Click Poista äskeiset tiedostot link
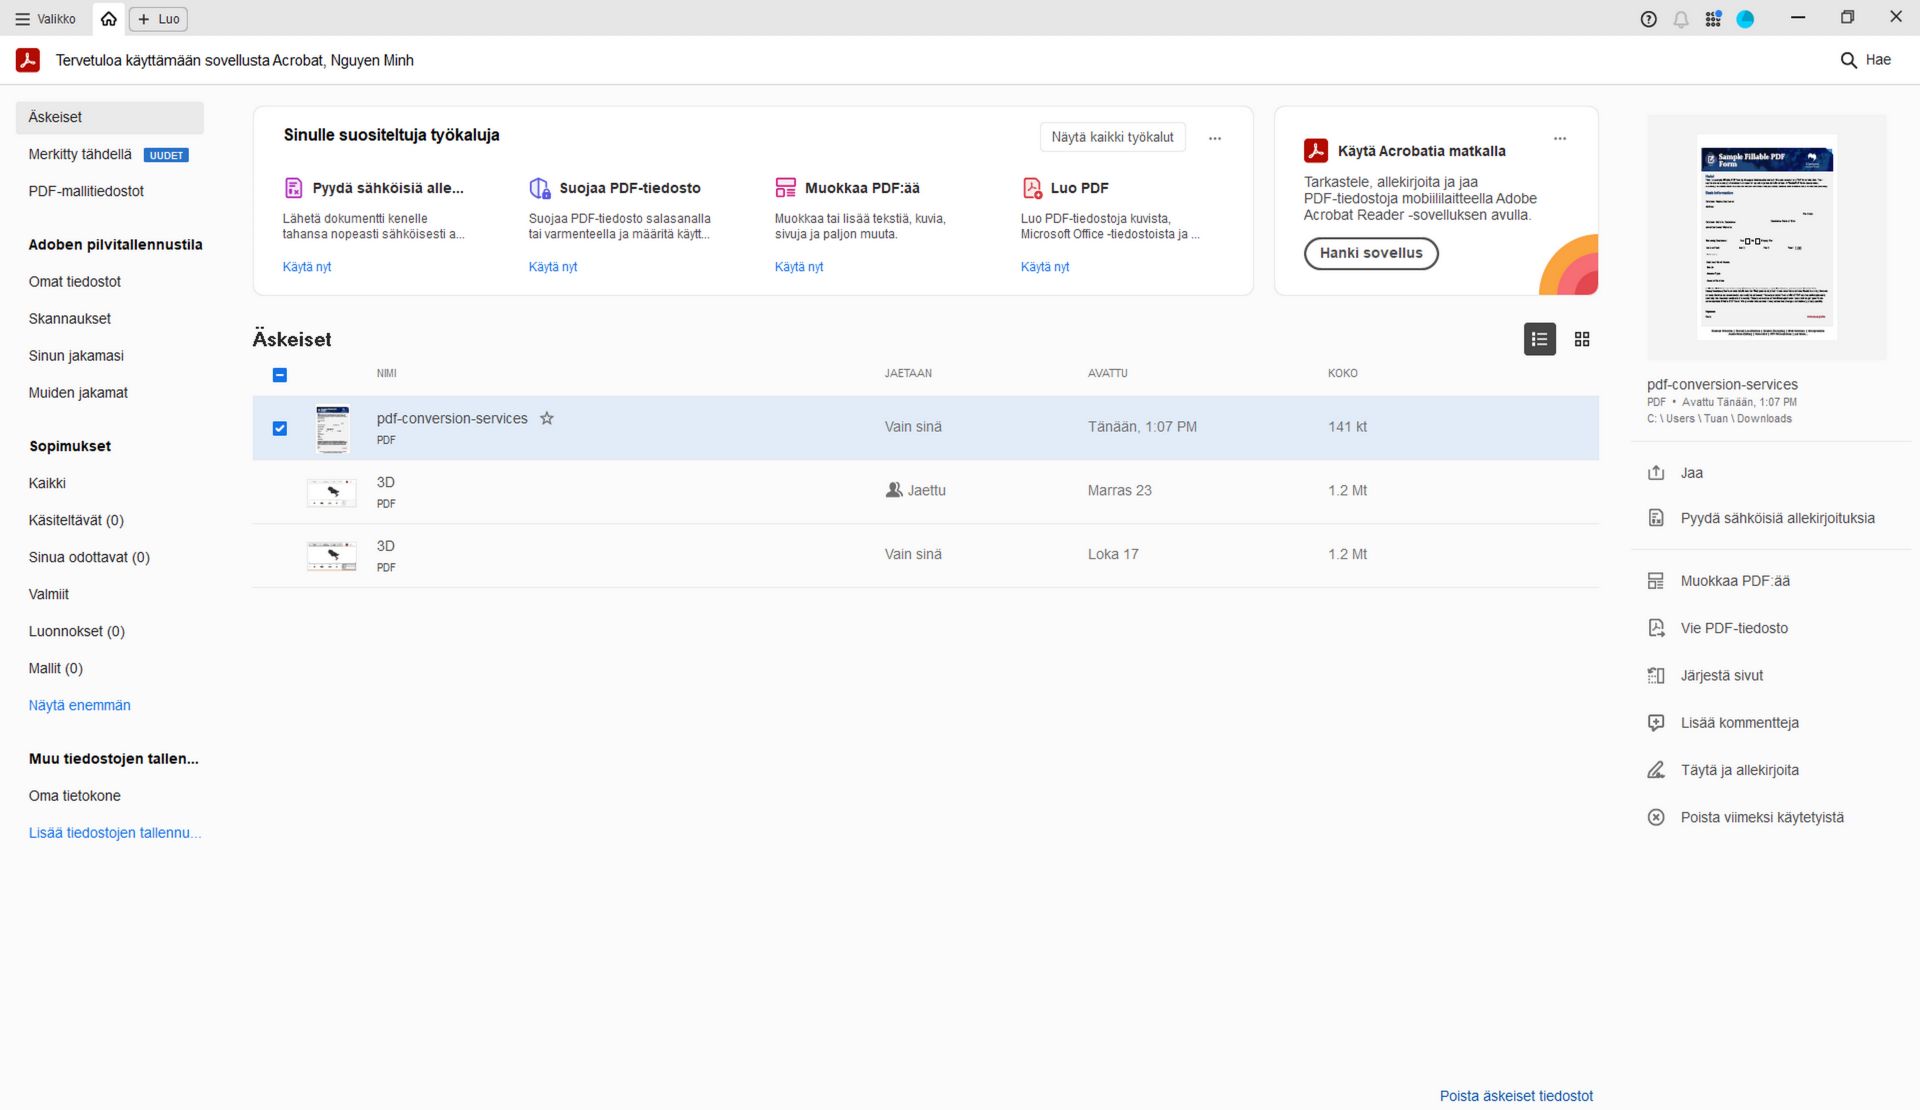The width and height of the screenshot is (1920, 1110). tap(1515, 1096)
